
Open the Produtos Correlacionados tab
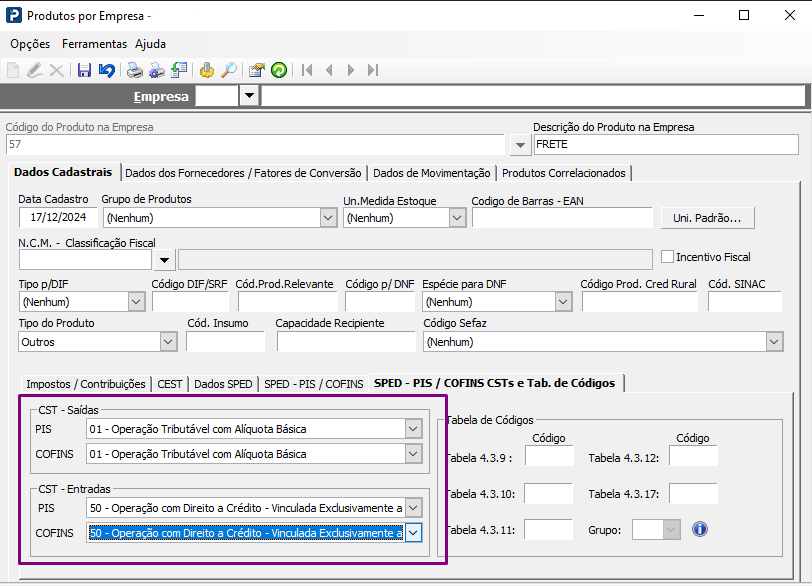point(563,173)
